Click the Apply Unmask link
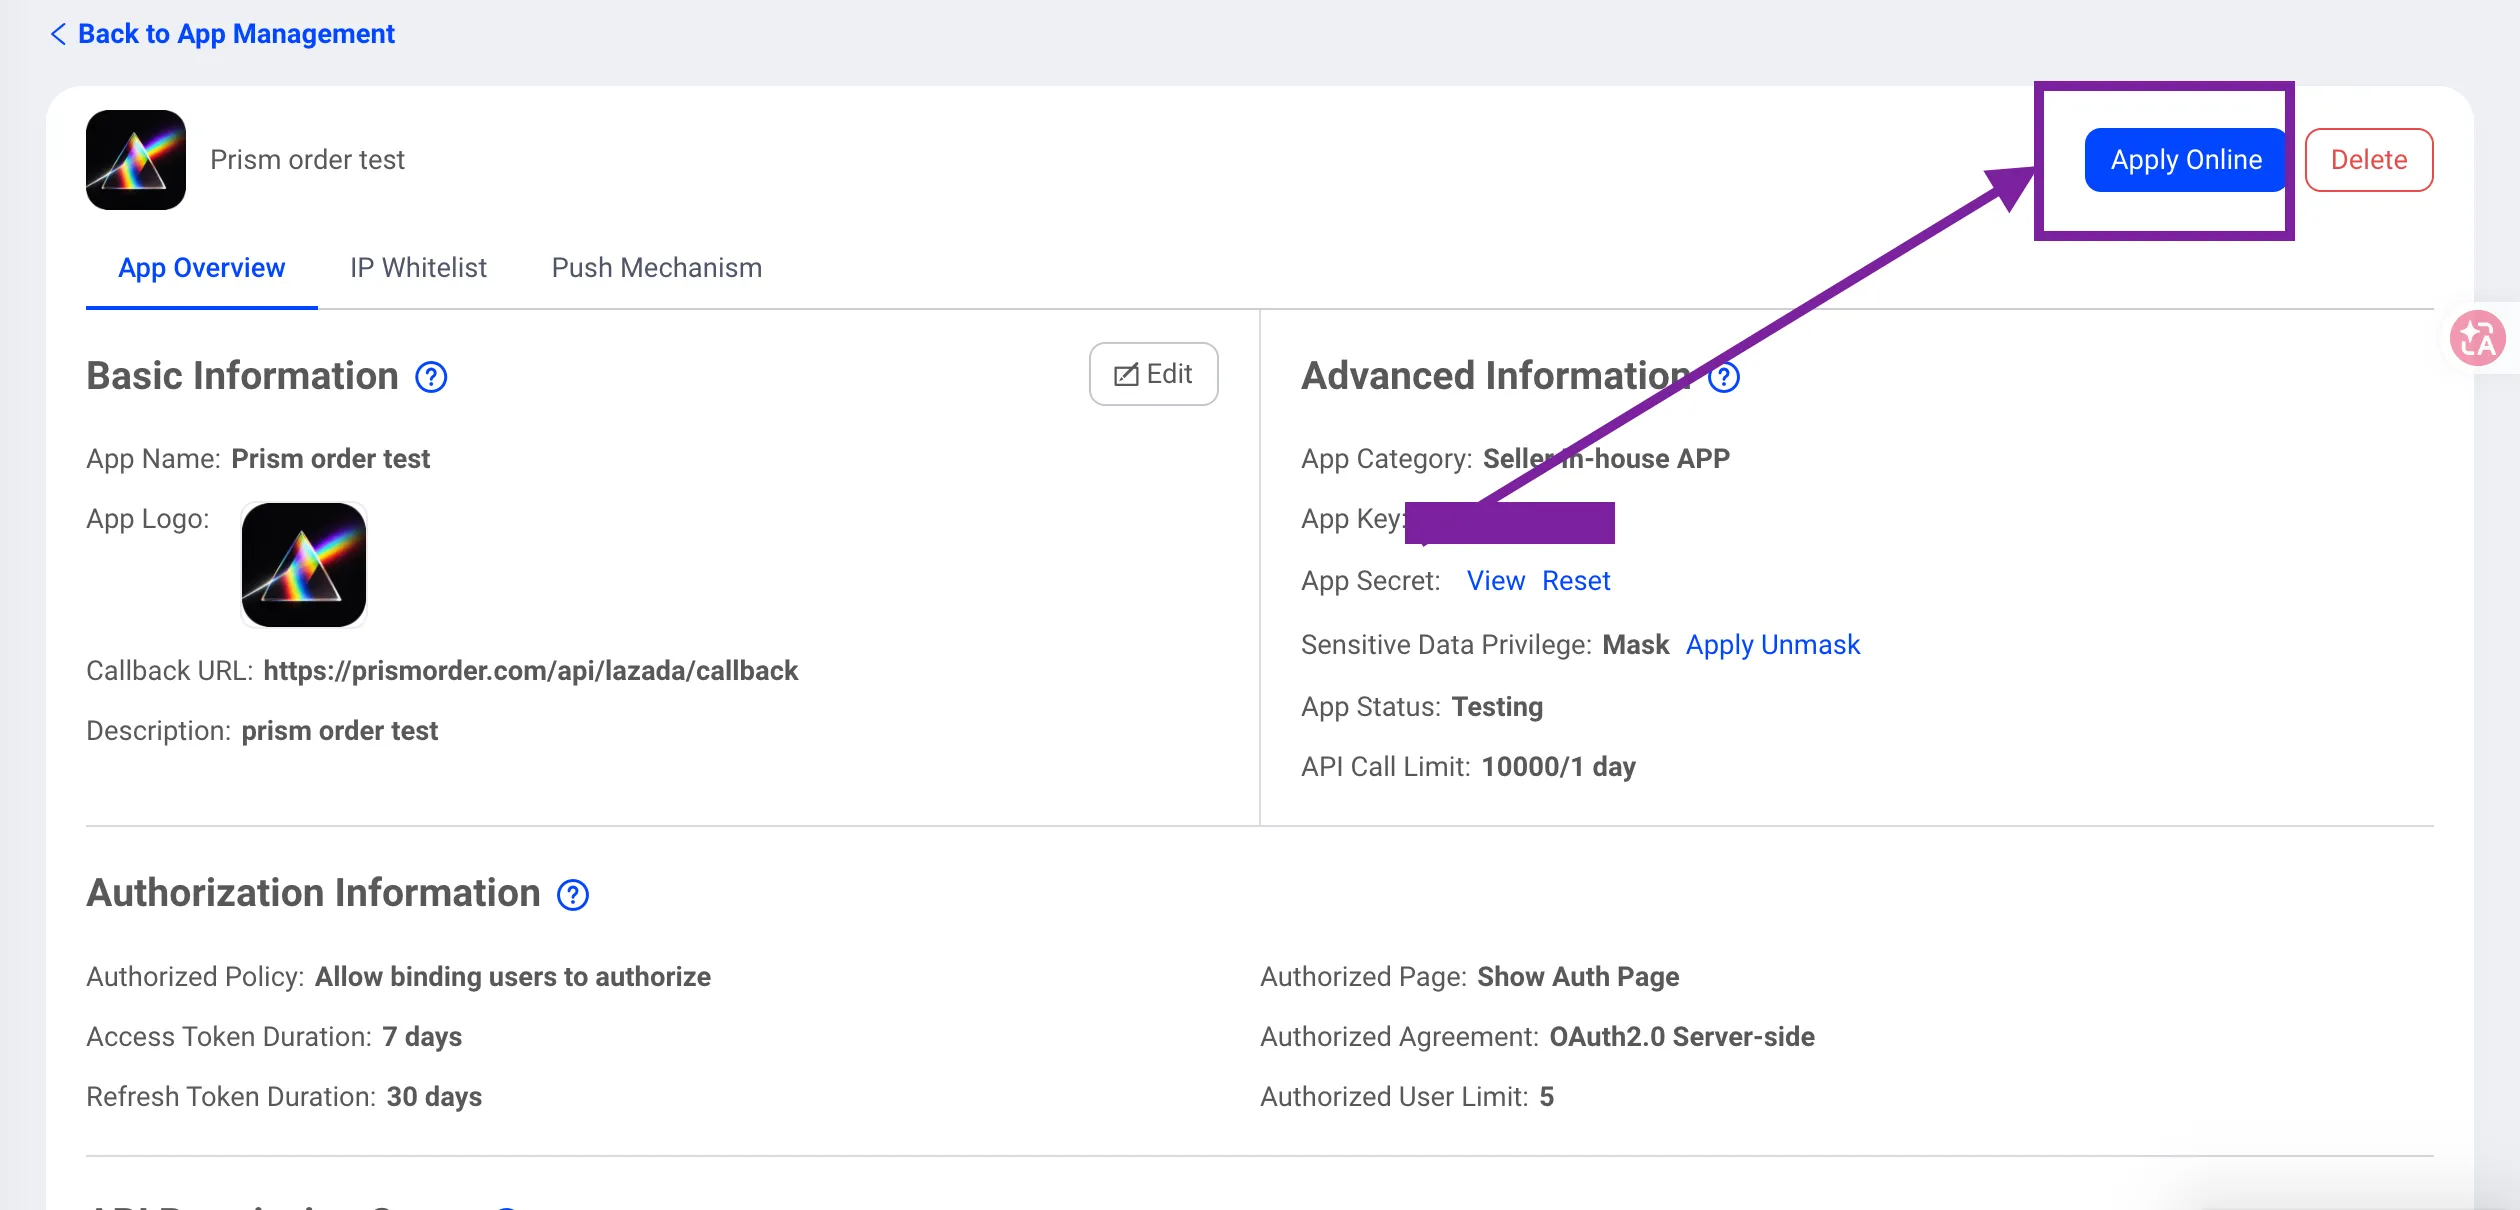 coord(1773,645)
